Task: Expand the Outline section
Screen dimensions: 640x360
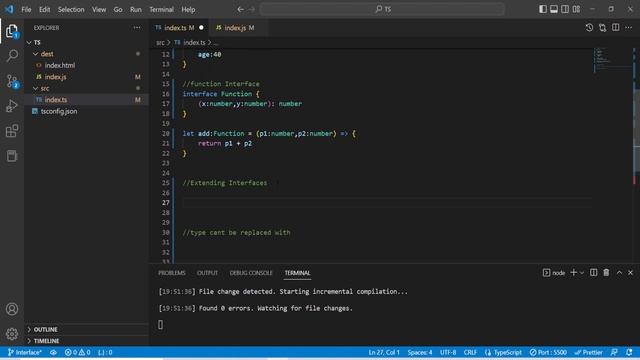Action: pyautogui.click(x=86, y=329)
